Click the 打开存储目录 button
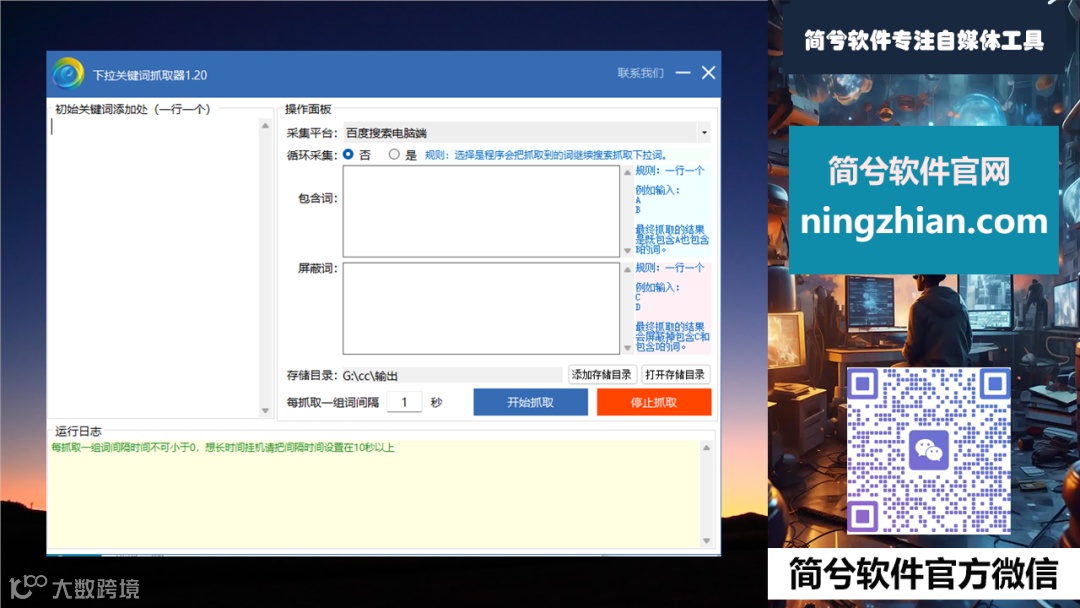1080x608 pixels. pyautogui.click(x=675, y=375)
